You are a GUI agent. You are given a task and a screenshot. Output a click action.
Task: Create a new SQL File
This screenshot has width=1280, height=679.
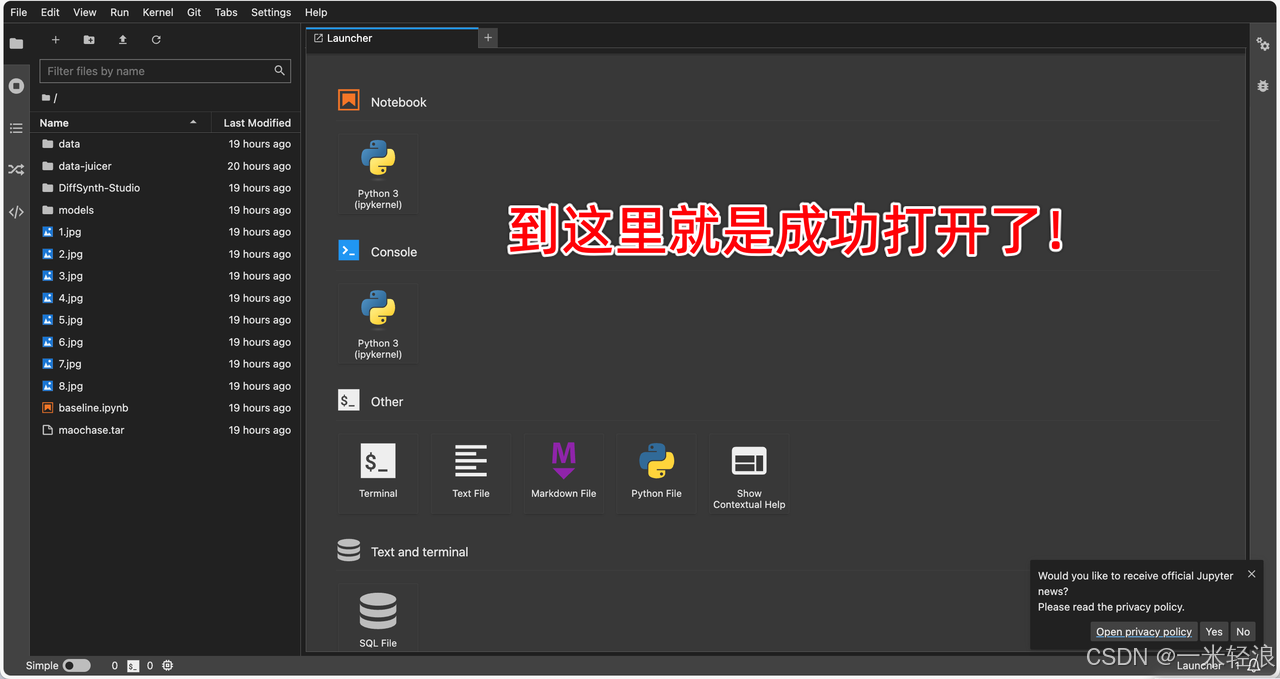tap(378, 612)
